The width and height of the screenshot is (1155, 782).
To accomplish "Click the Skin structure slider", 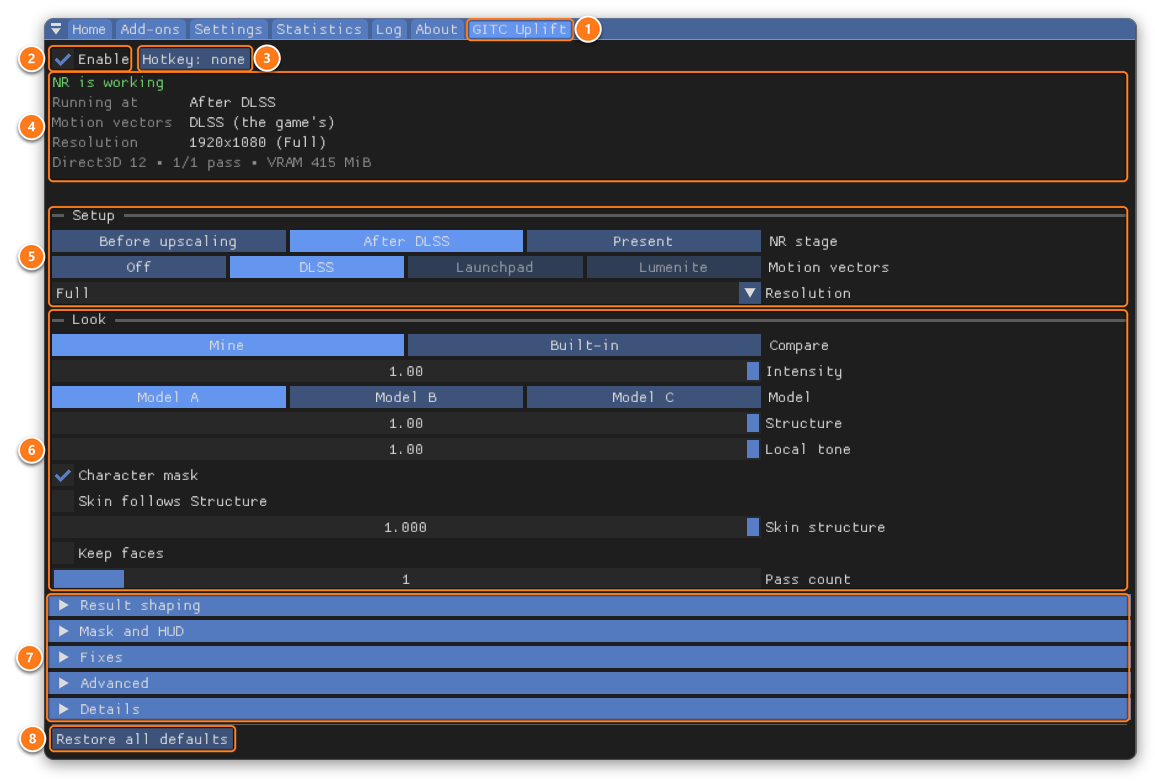I will 406,527.
